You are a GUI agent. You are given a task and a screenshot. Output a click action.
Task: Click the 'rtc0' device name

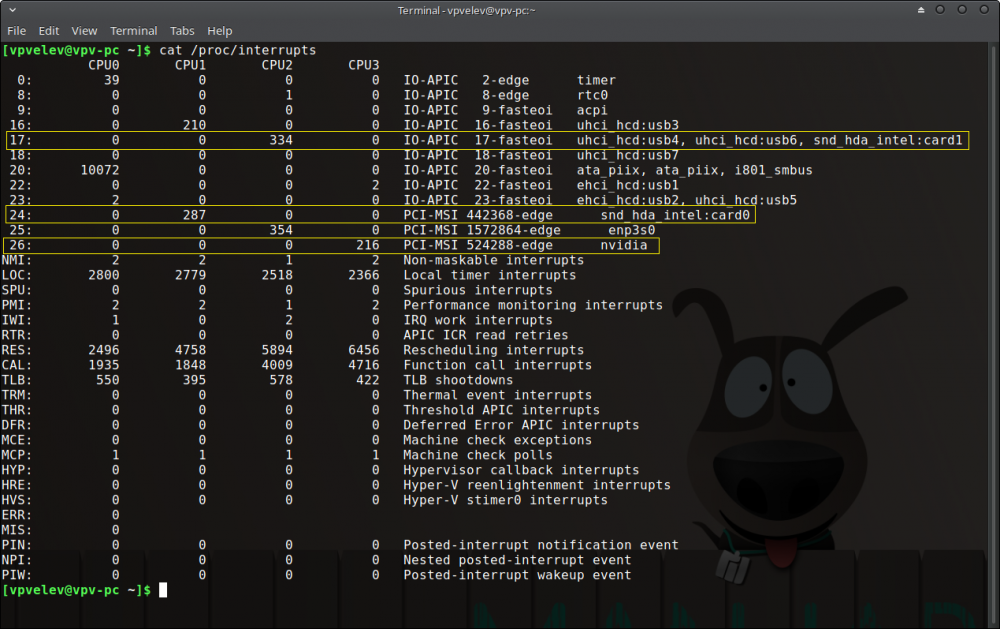[592, 95]
